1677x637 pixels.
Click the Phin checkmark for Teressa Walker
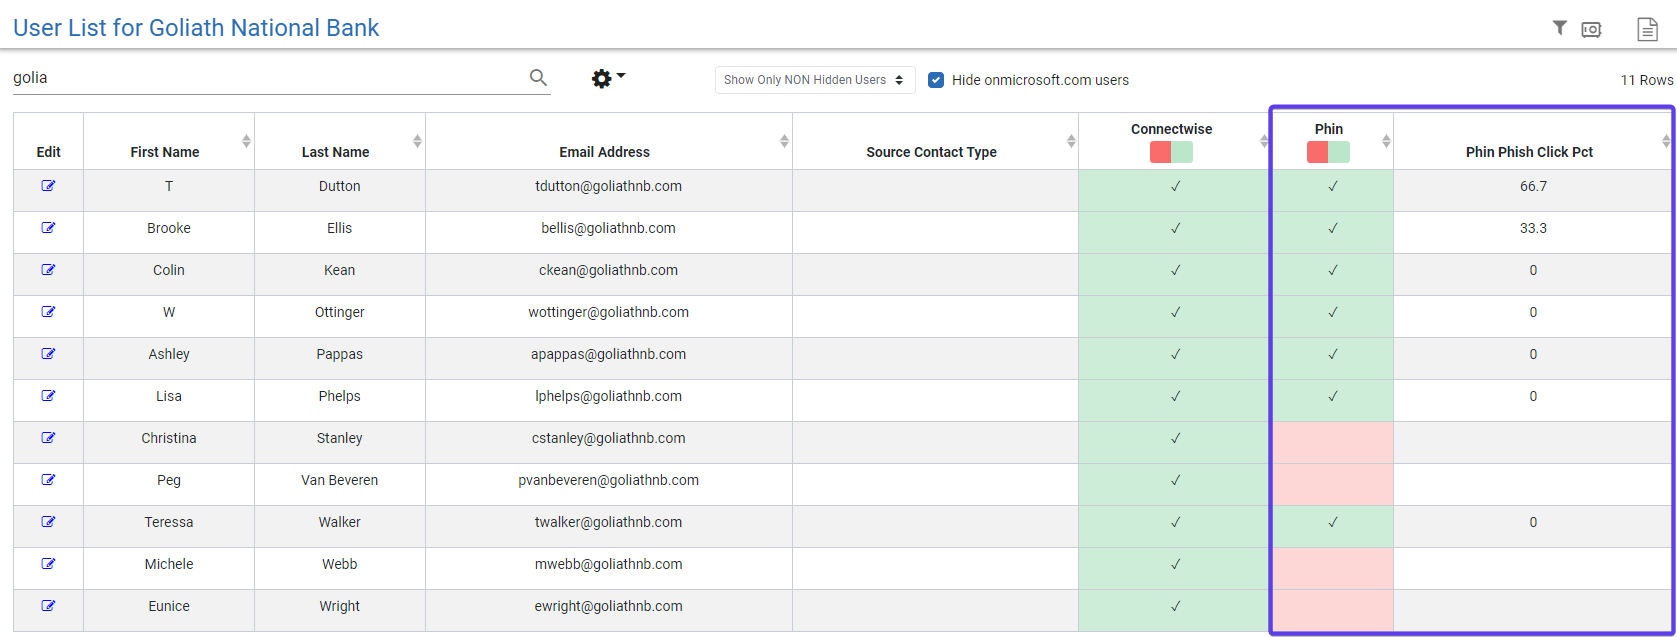[1332, 522]
